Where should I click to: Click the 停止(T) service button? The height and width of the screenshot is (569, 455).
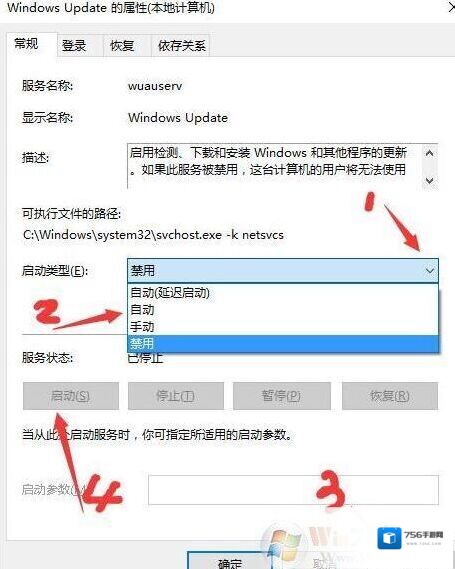point(176,396)
